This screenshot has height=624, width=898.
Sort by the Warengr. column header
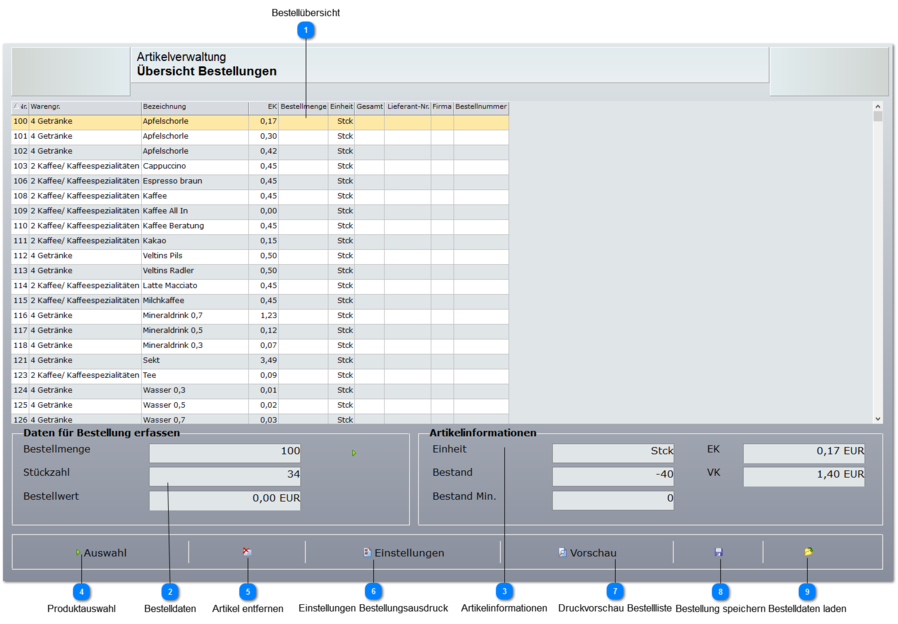tap(85, 107)
